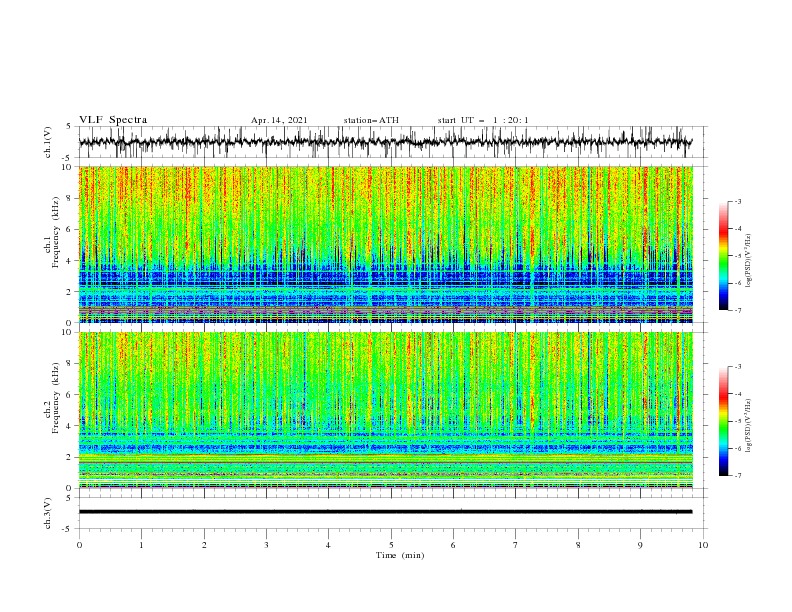Click time axis tick label "8"
The image size is (792, 612).
[578, 545]
